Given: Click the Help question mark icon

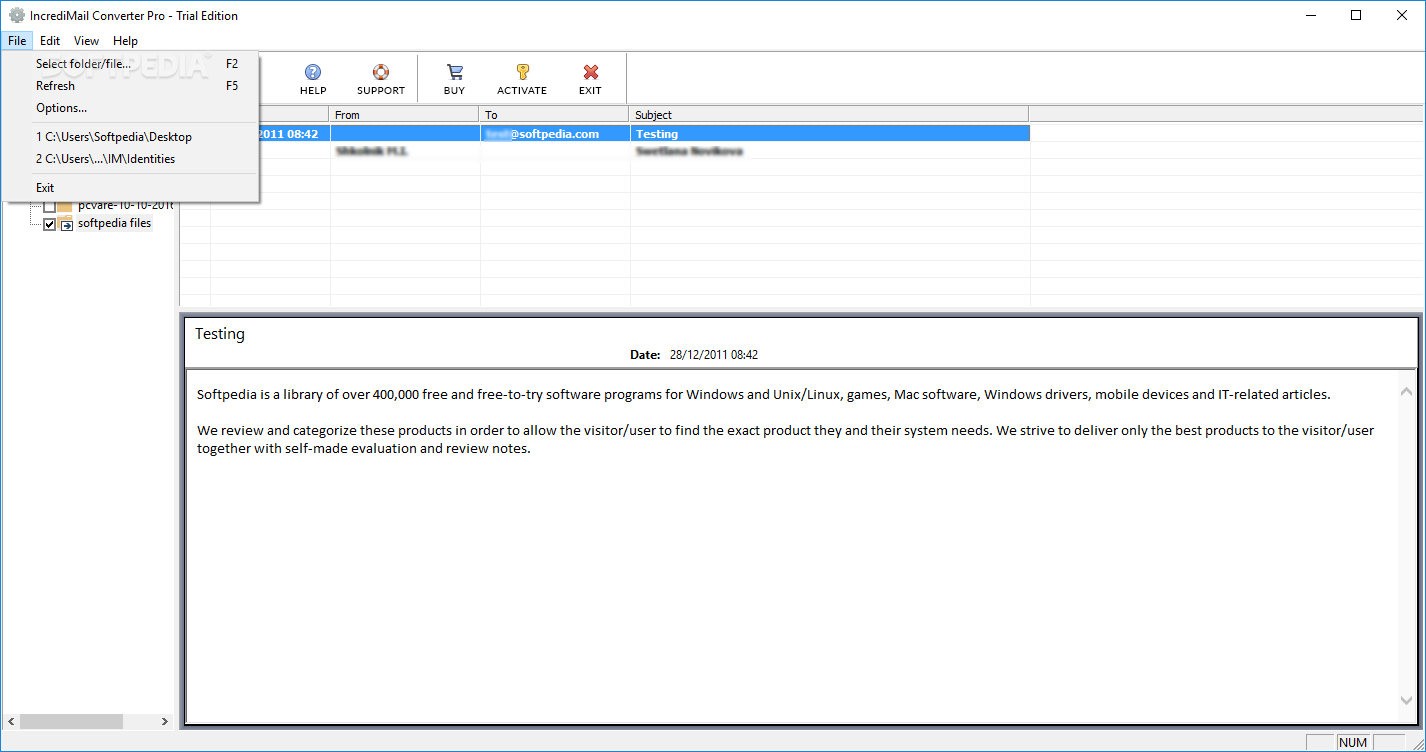Looking at the screenshot, I should pos(313,72).
